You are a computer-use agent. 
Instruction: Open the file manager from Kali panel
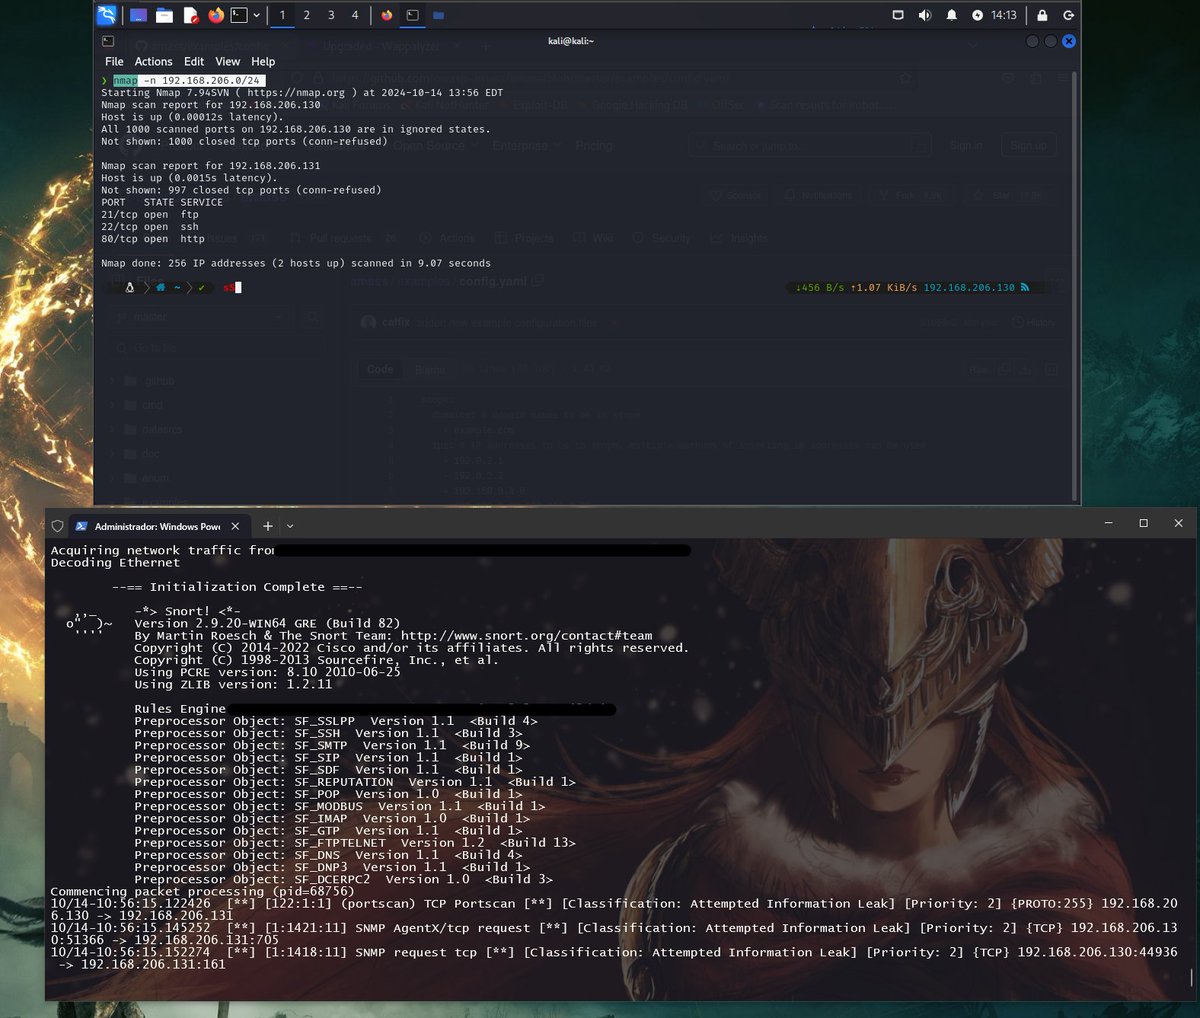[164, 15]
